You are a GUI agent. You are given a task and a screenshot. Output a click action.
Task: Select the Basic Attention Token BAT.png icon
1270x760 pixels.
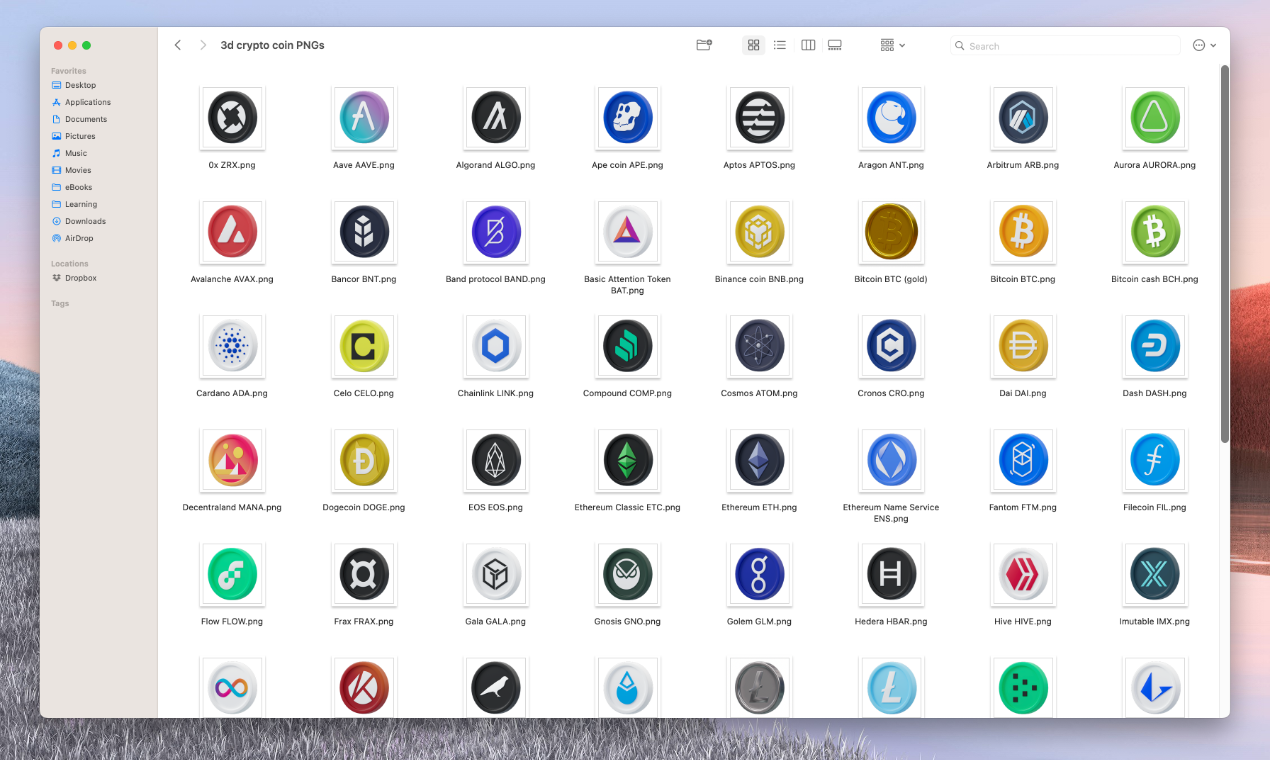click(x=628, y=232)
